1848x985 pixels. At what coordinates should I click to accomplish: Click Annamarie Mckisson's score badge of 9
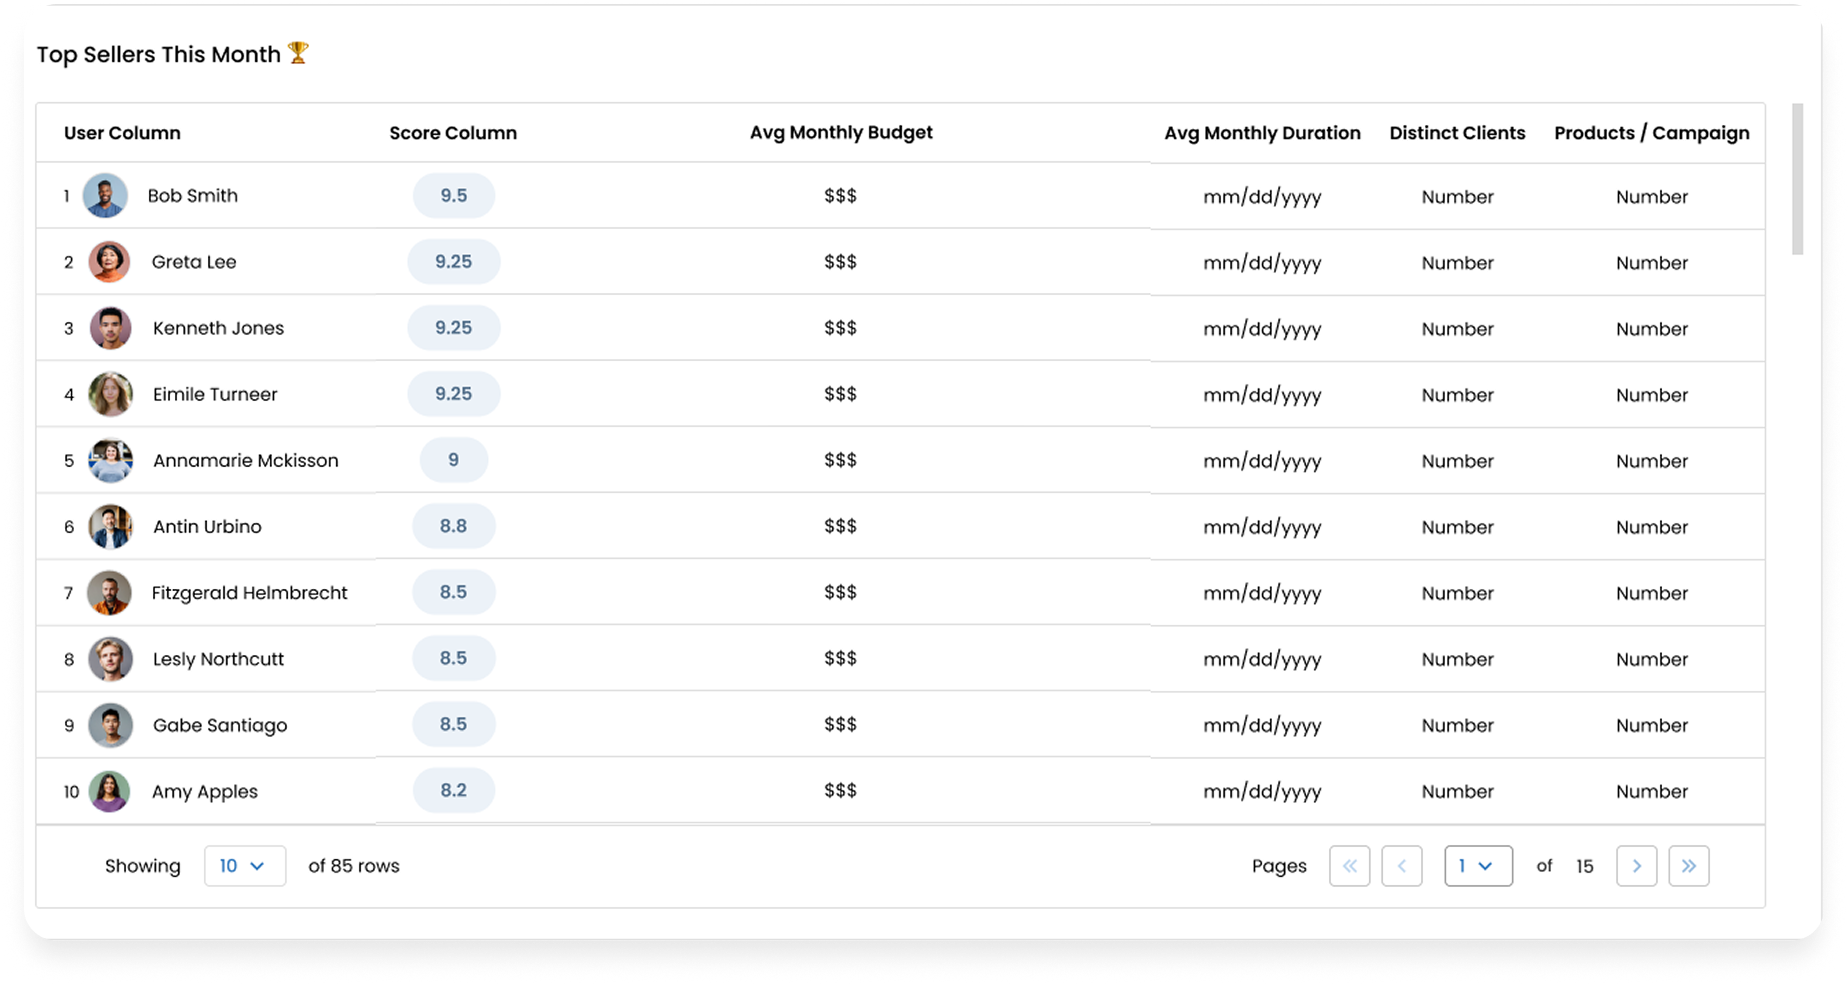pos(453,459)
